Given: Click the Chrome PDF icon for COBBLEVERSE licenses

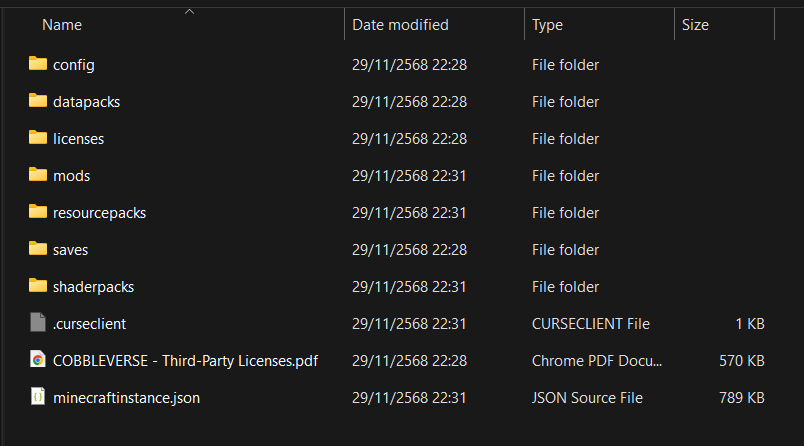Looking at the screenshot, I should pyautogui.click(x=38, y=360).
